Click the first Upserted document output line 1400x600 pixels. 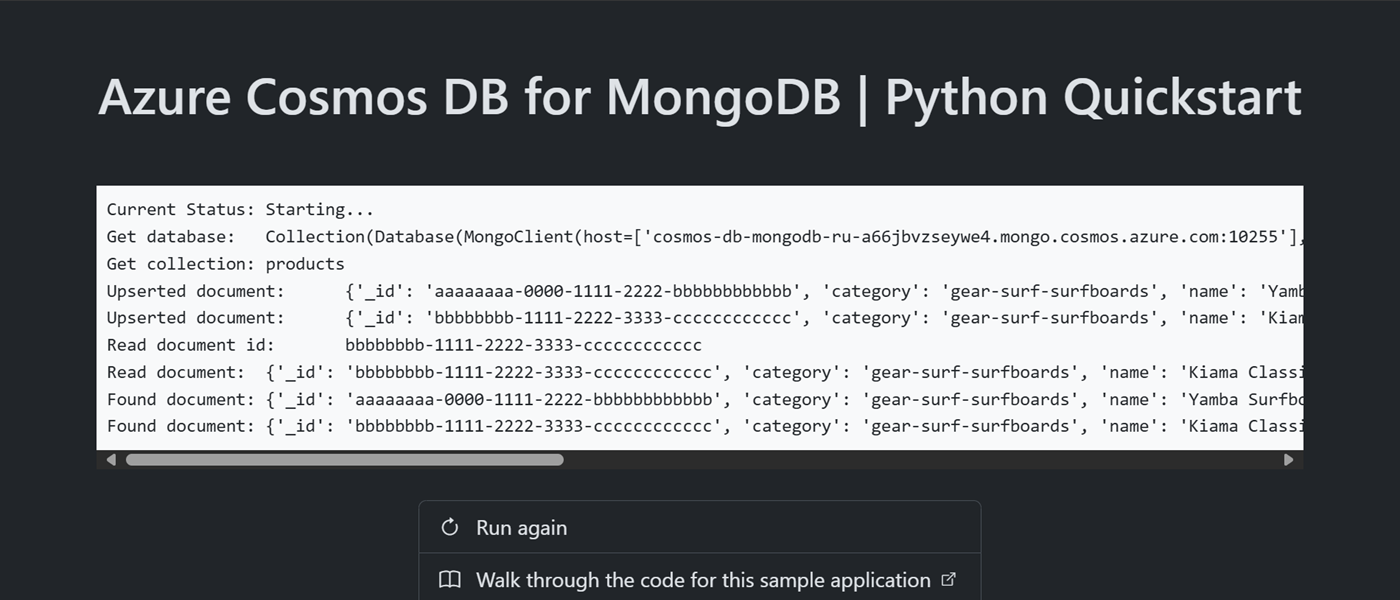tap(500, 290)
